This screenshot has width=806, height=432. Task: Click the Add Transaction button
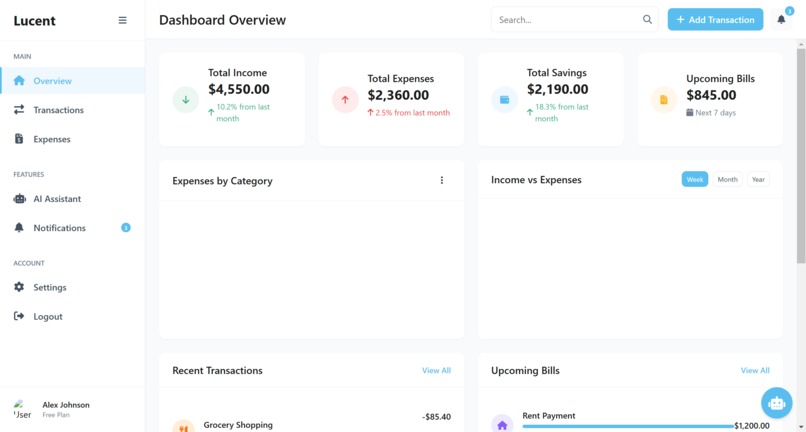(x=715, y=20)
